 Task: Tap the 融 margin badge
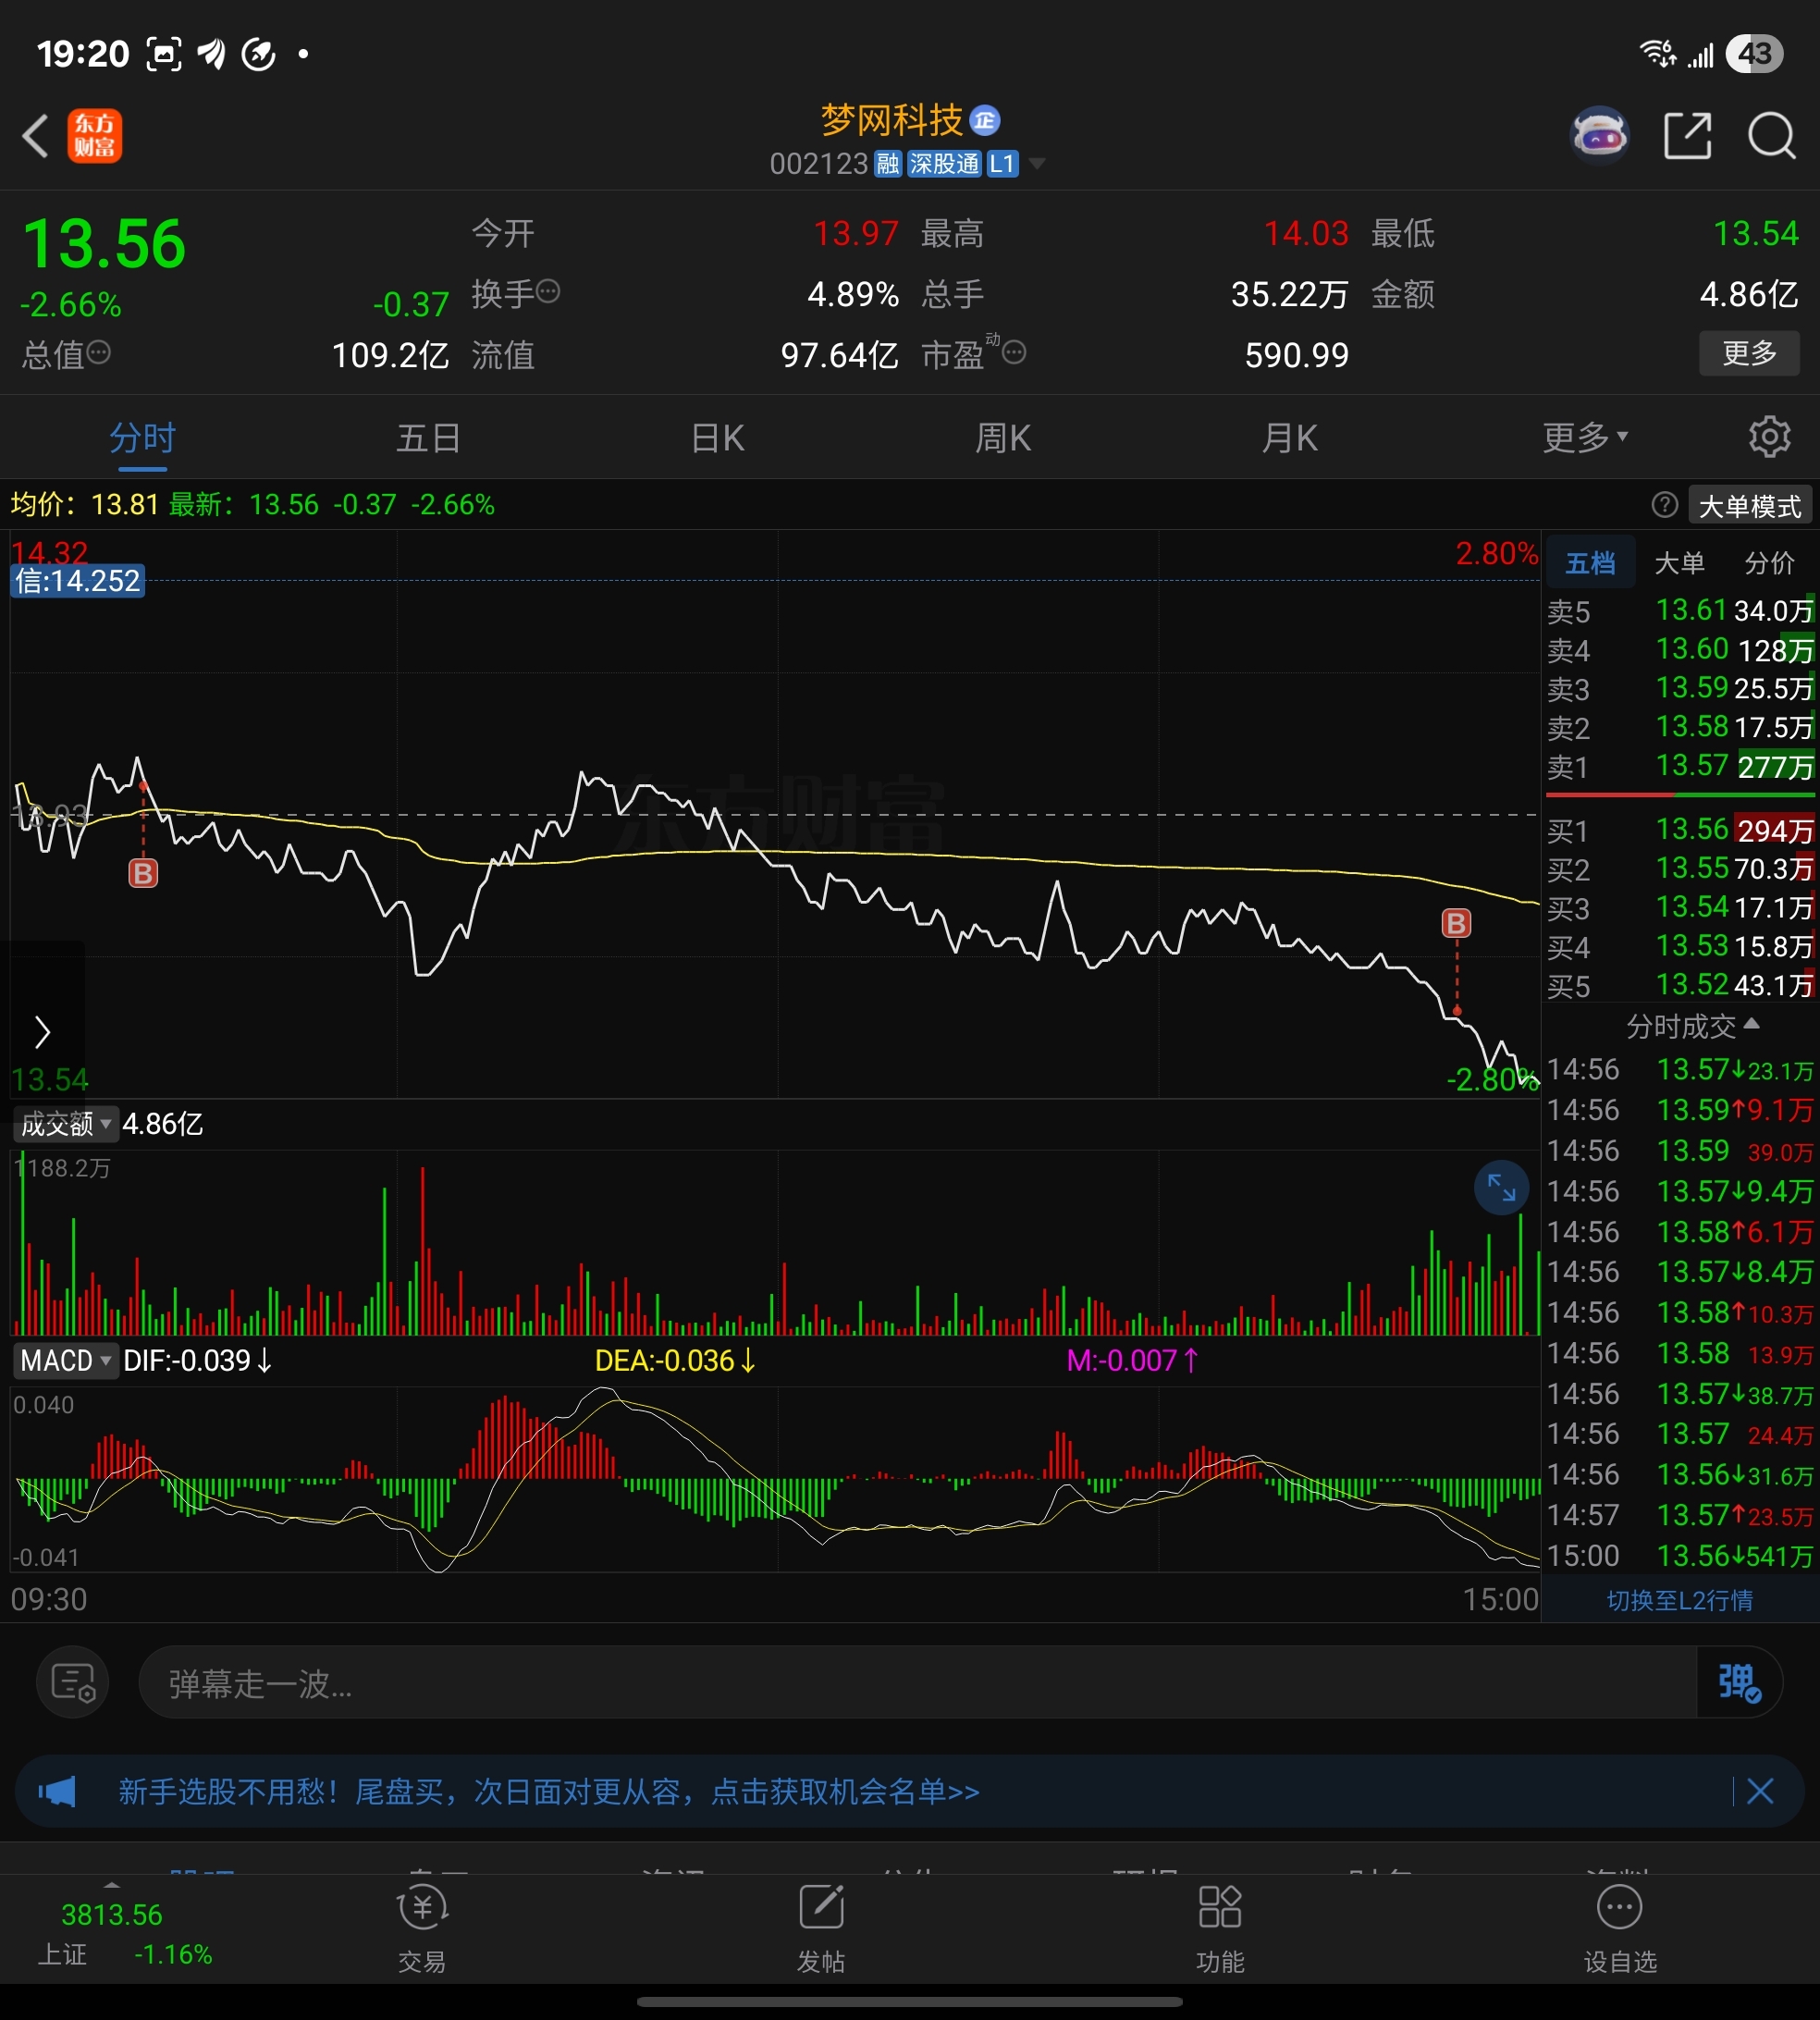click(888, 164)
